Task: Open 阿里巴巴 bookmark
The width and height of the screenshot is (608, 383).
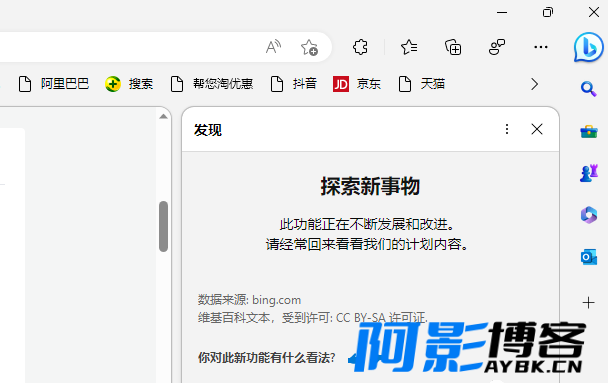Action: [x=54, y=84]
